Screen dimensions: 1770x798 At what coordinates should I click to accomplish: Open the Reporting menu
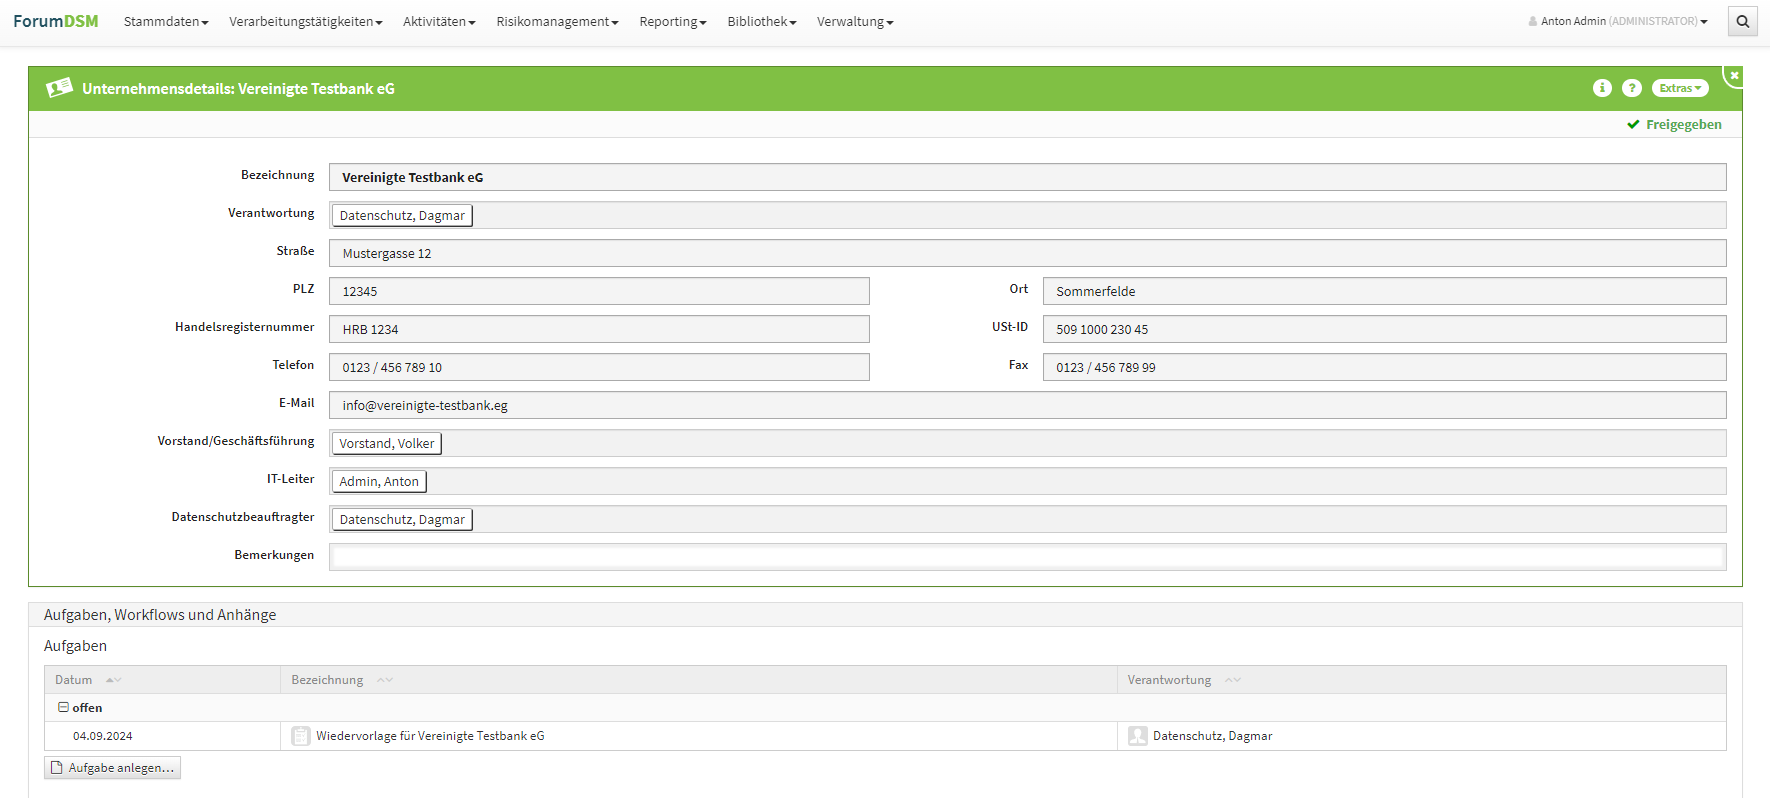coord(672,21)
